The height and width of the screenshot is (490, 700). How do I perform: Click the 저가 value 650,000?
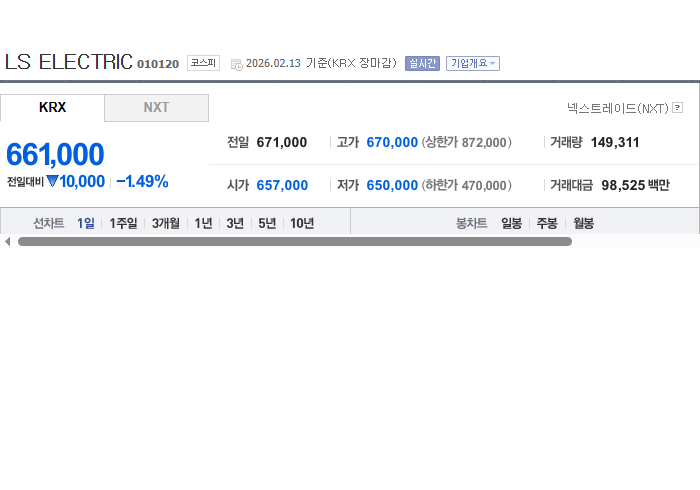392,185
